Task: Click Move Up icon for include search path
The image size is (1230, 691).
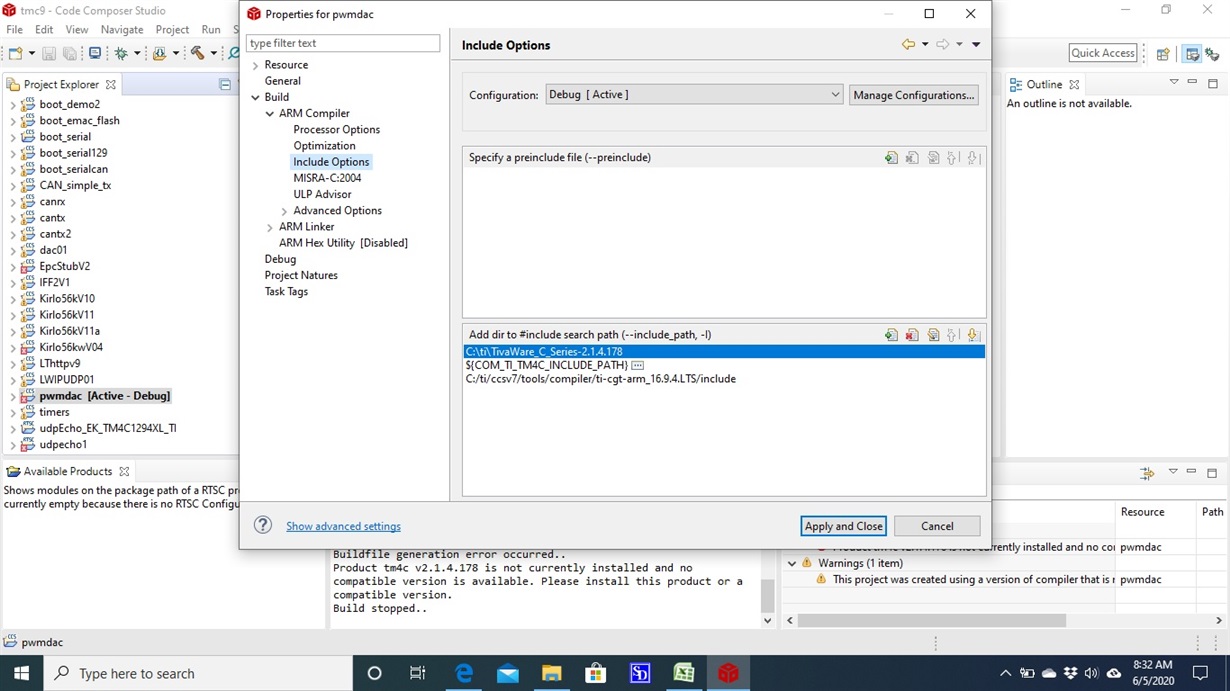Action: pos(953,335)
